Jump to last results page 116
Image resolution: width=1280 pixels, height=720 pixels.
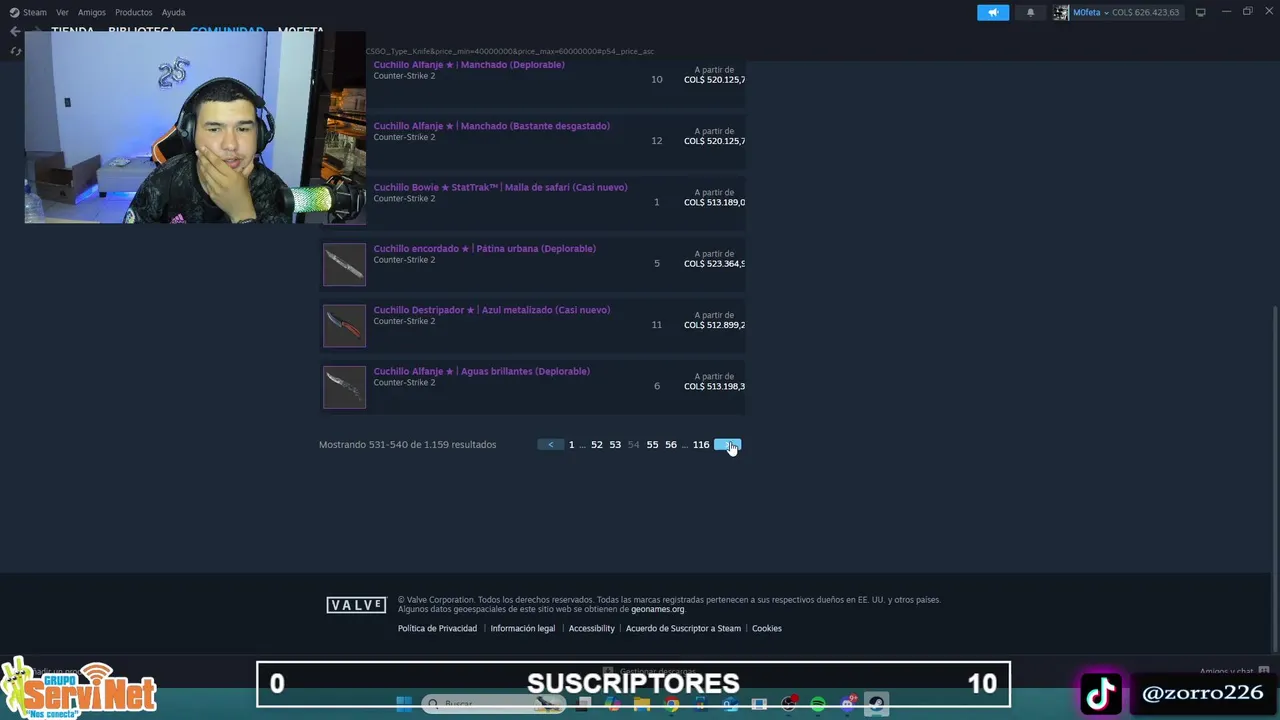[701, 445]
